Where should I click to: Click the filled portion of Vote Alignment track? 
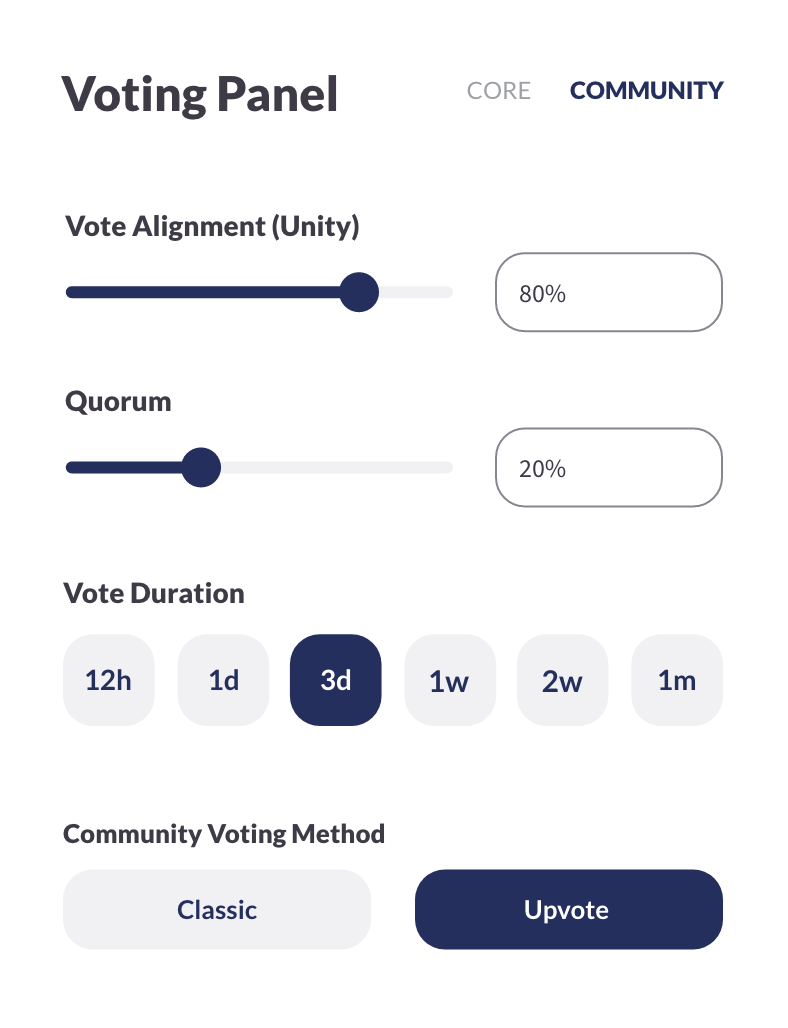click(203, 292)
